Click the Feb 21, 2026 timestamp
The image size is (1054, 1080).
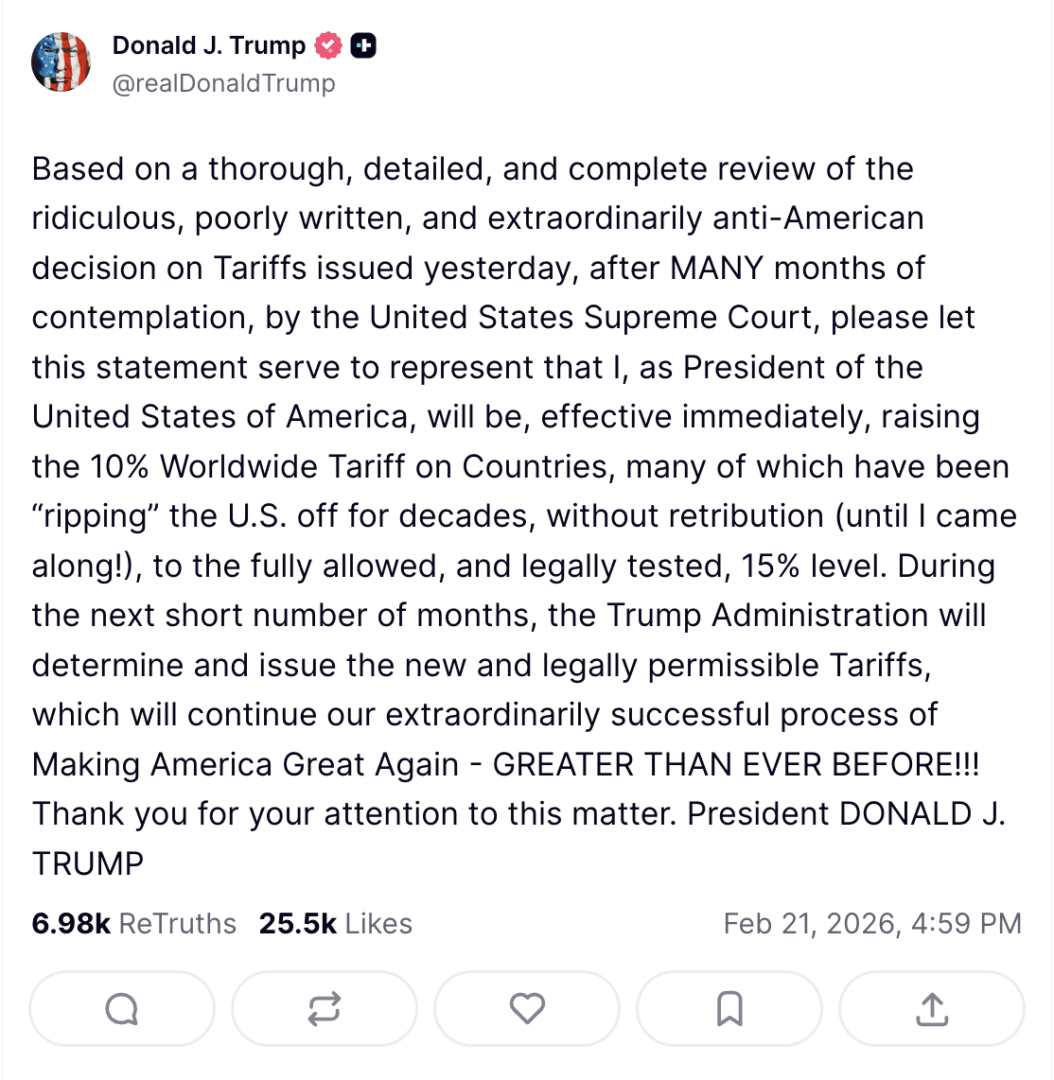[x=872, y=923]
